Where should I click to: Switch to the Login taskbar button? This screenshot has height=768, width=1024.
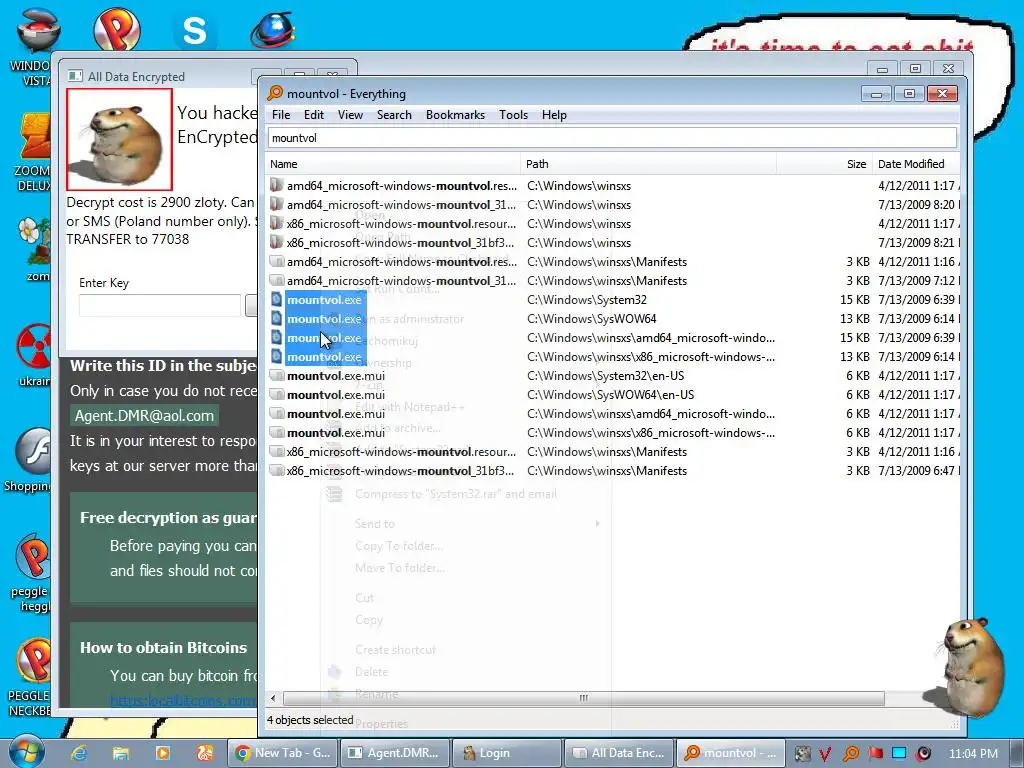[x=506, y=753]
